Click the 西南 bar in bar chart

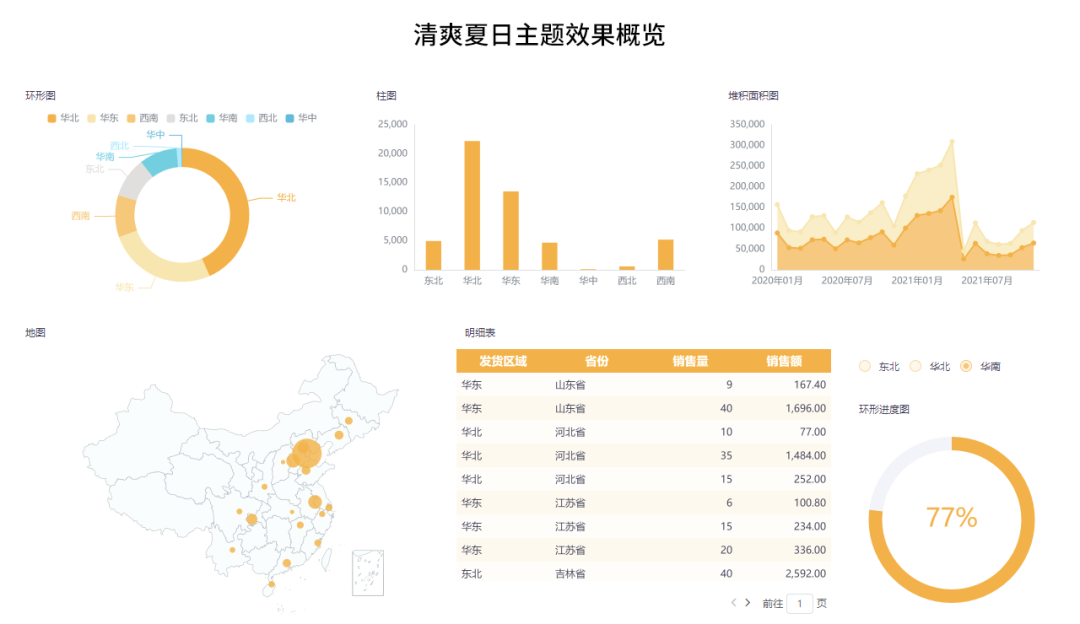[665, 254]
